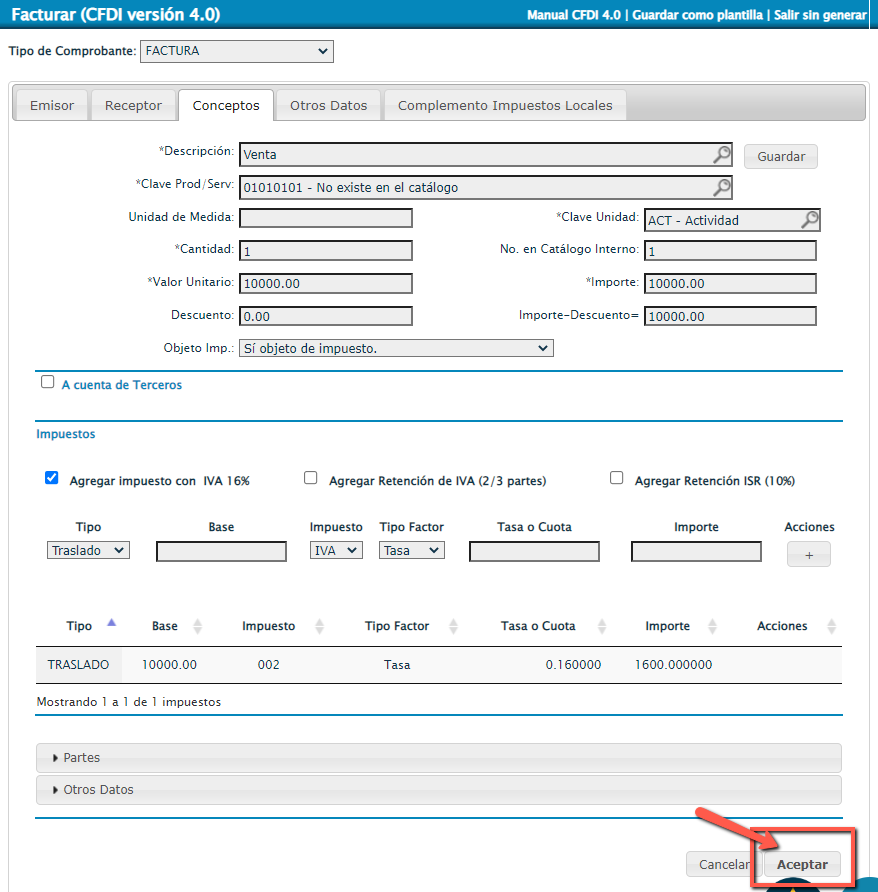Open the Tipo Factor dropdown
This screenshot has width=878, height=892.
tap(411, 550)
